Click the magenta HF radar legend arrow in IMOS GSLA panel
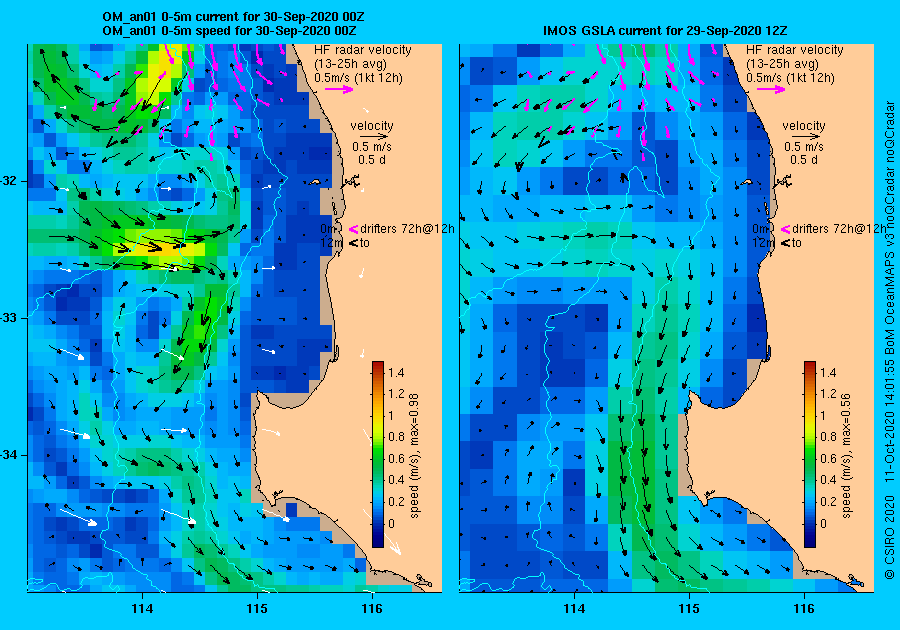Image resolution: width=900 pixels, height=630 pixels. (x=771, y=89)
